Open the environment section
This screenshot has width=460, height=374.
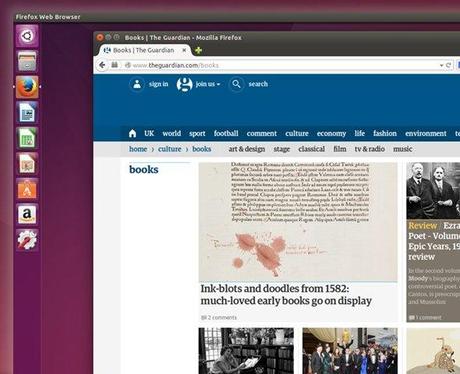coord(426,133)
